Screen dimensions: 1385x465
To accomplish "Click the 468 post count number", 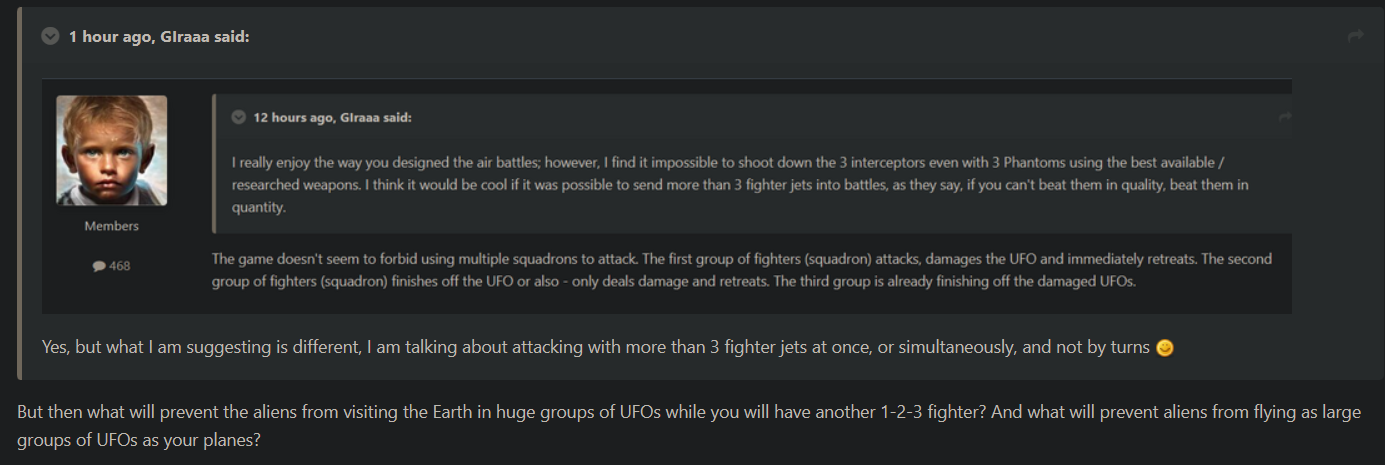I will pos(119,266).
